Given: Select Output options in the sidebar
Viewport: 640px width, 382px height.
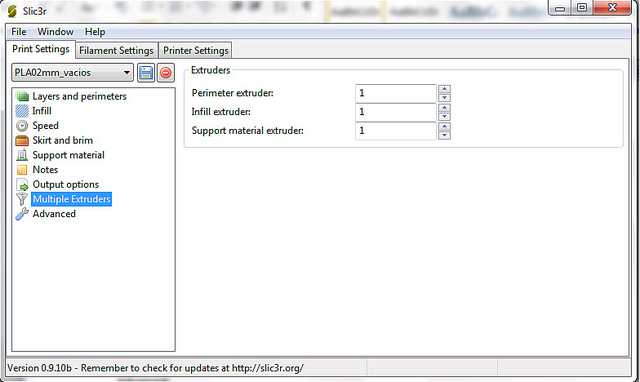Looking at the screenshot, I should (66, 184).
